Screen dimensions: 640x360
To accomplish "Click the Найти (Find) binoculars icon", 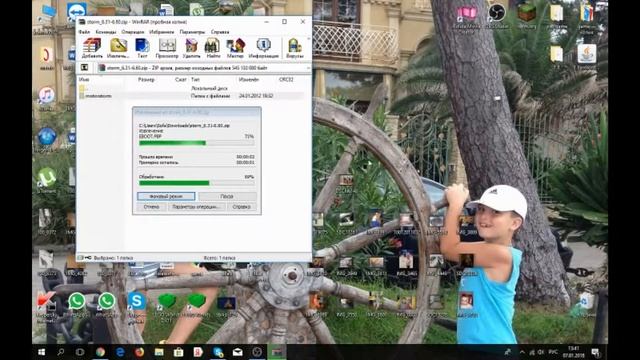I will point(212,48).
